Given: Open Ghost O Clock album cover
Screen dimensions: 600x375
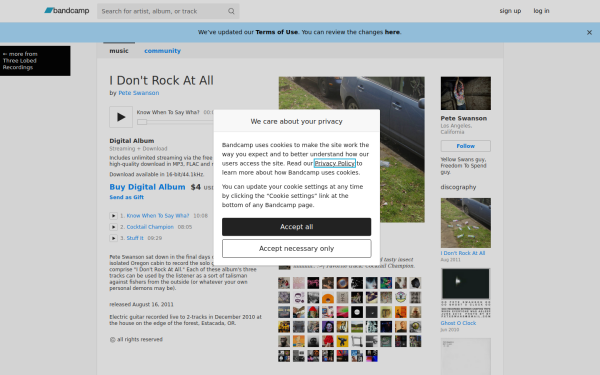Looking at the screenshot, I should click(466, 293).
